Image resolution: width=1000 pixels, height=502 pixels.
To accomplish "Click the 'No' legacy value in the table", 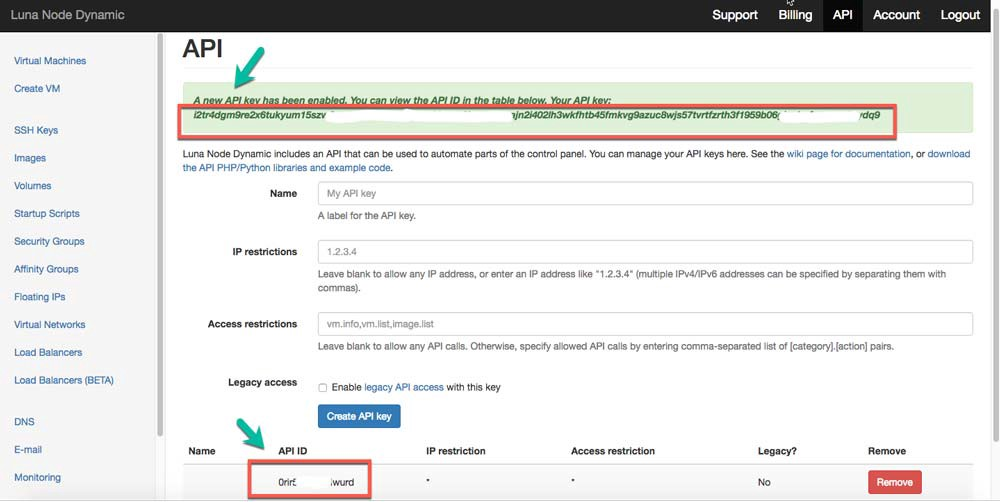I will [764, 482].
